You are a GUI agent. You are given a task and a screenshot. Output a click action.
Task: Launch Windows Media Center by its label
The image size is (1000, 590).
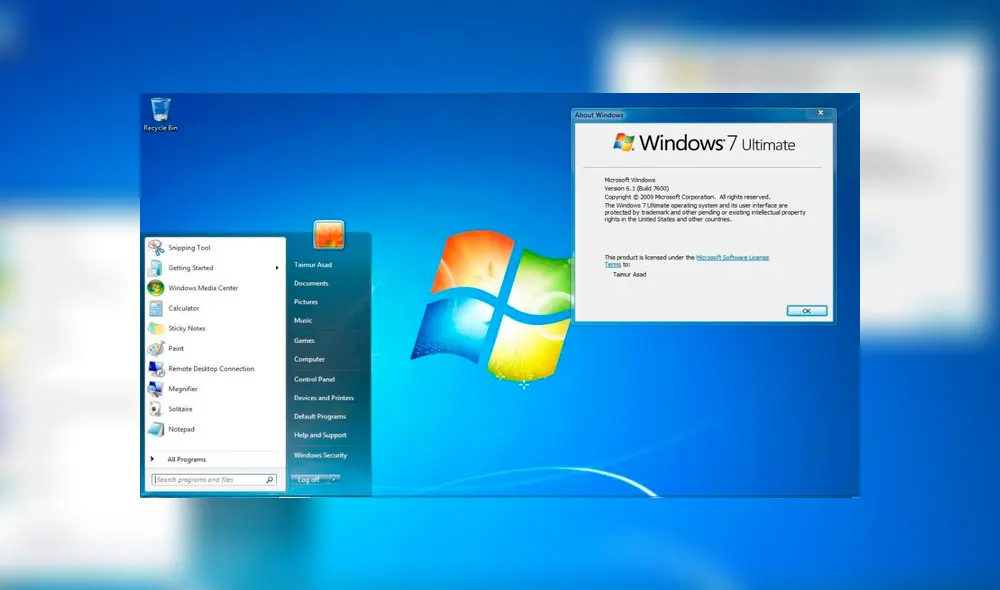click(x=203, y=288)
